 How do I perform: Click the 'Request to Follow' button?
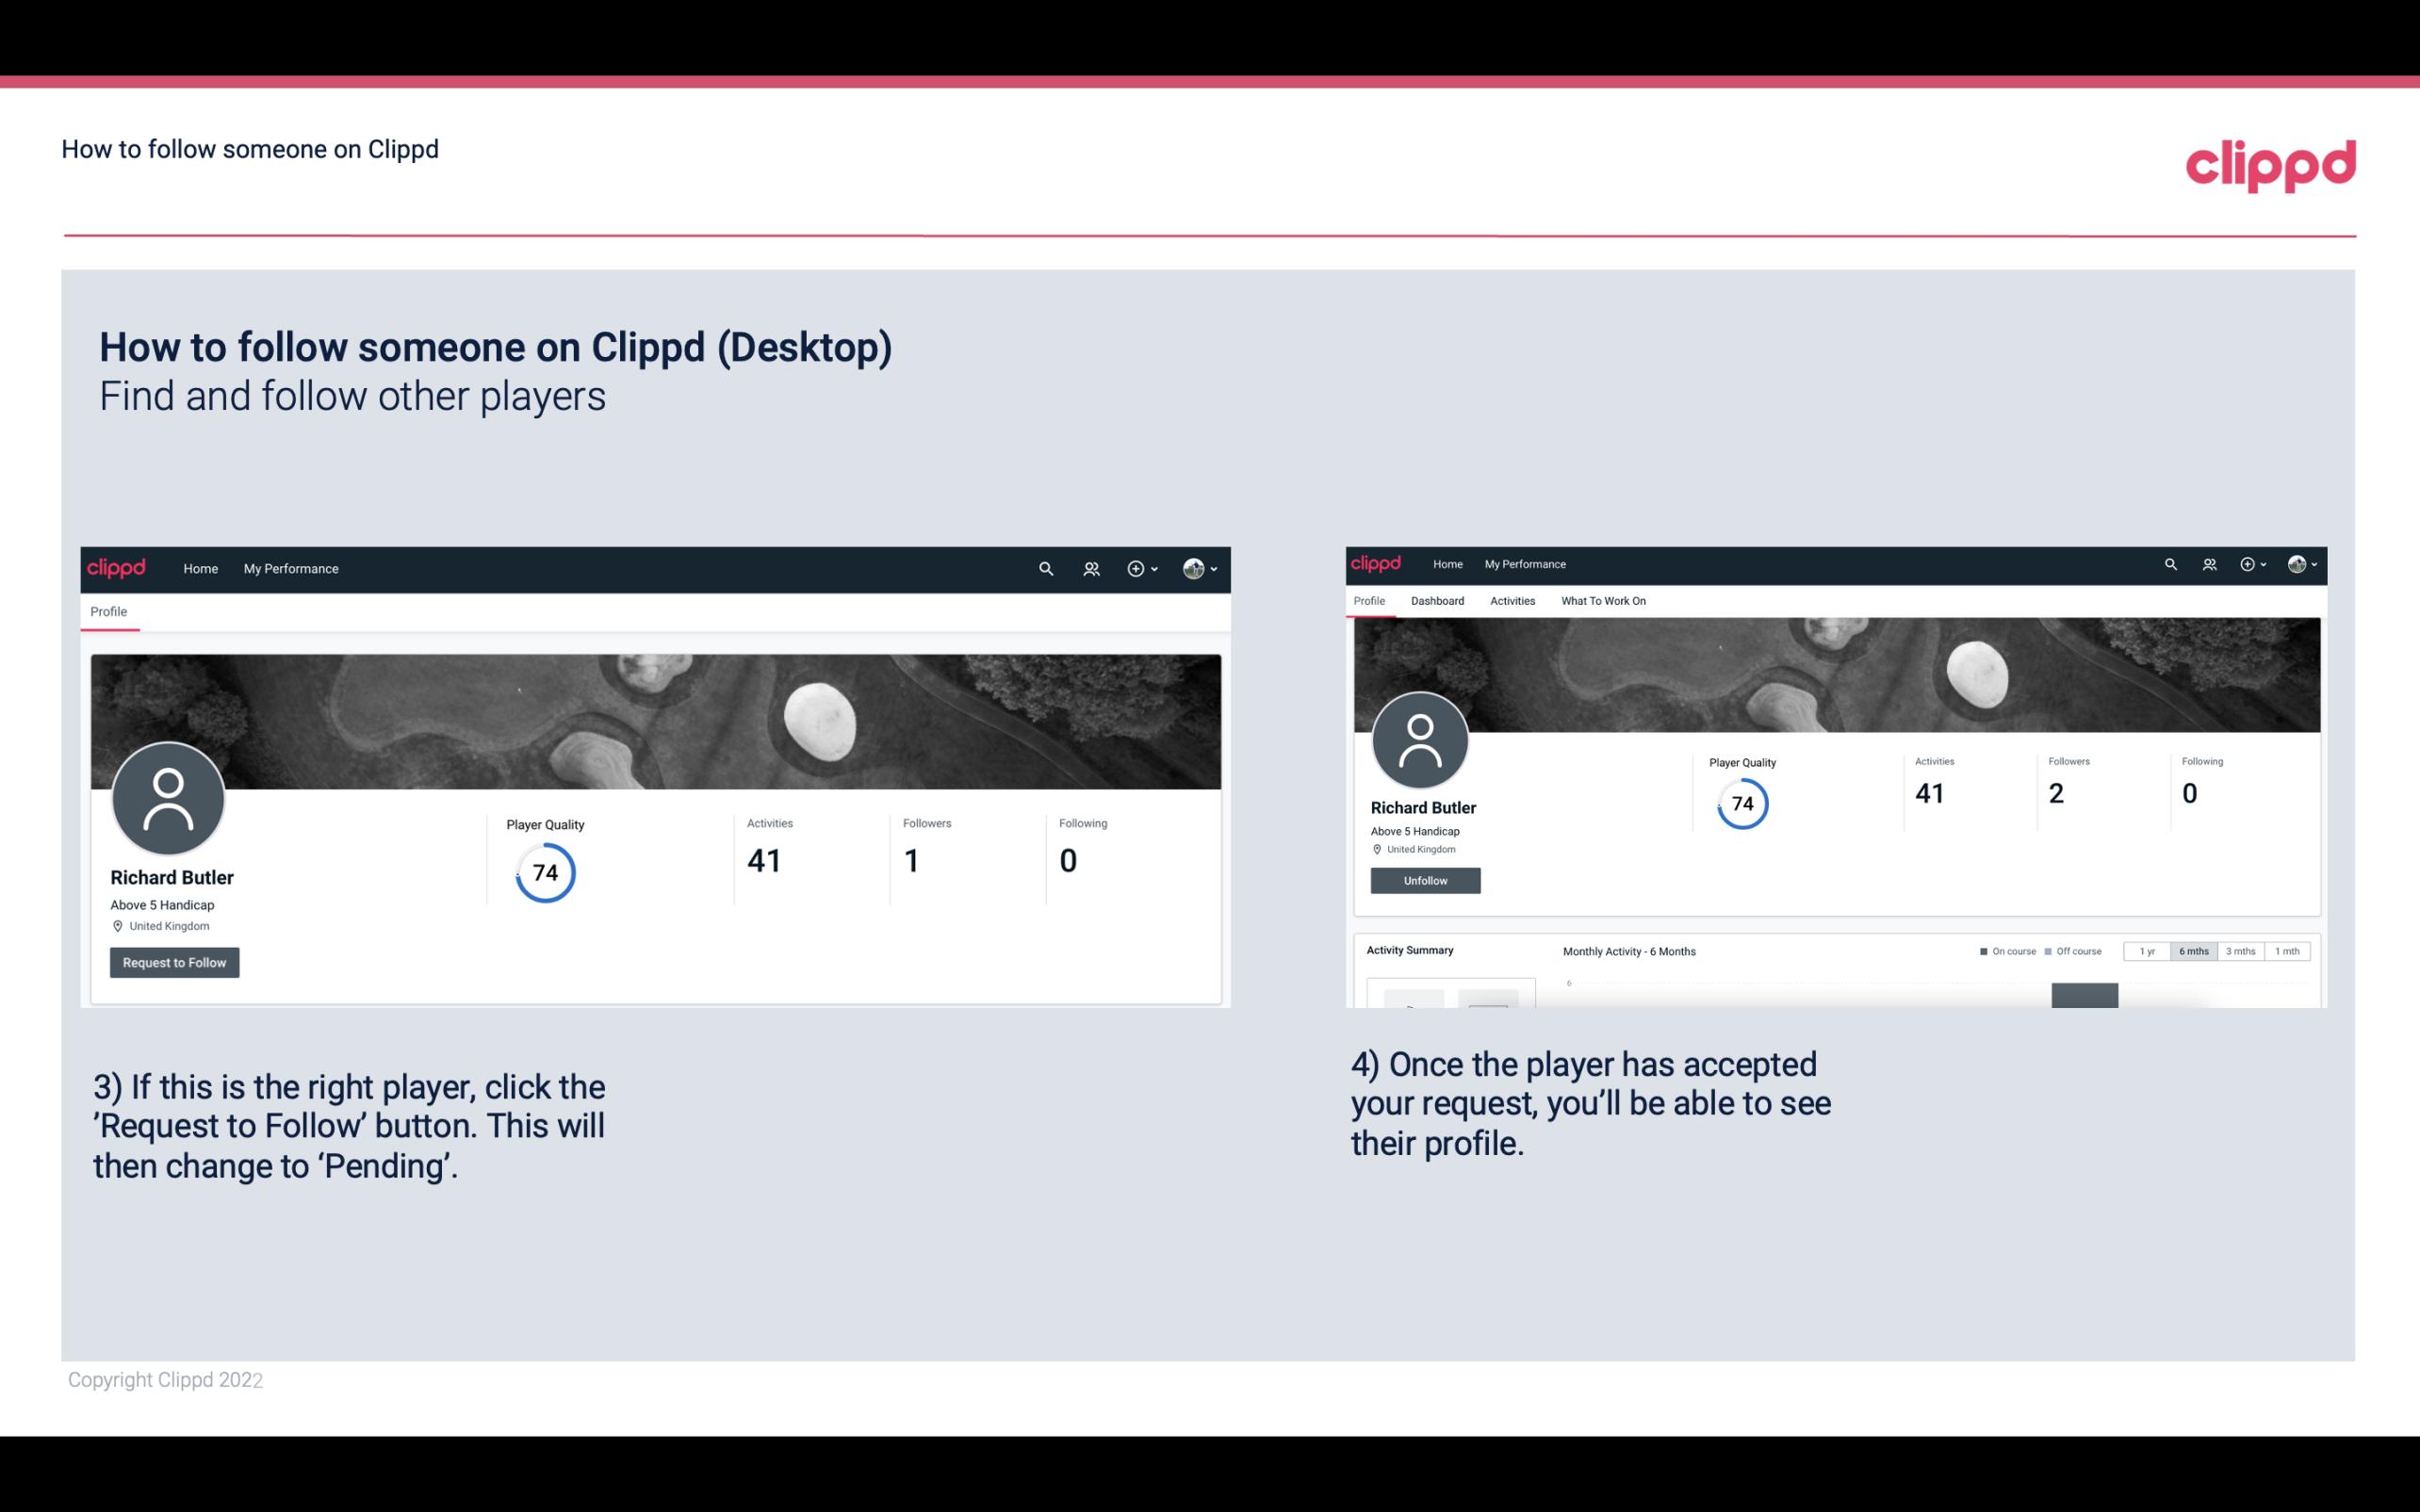pyautogui.click(x=174, y=962)
